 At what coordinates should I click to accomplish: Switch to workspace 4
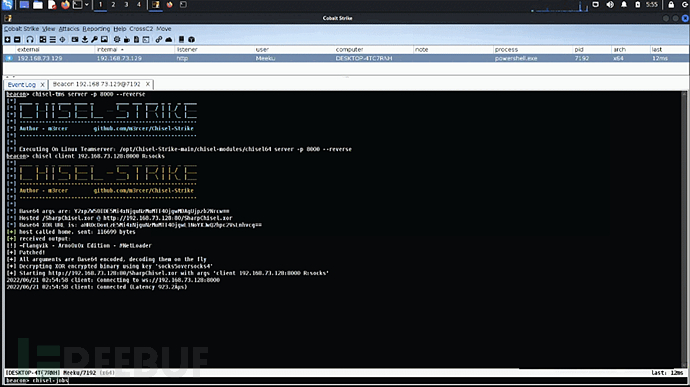[139, 5]
